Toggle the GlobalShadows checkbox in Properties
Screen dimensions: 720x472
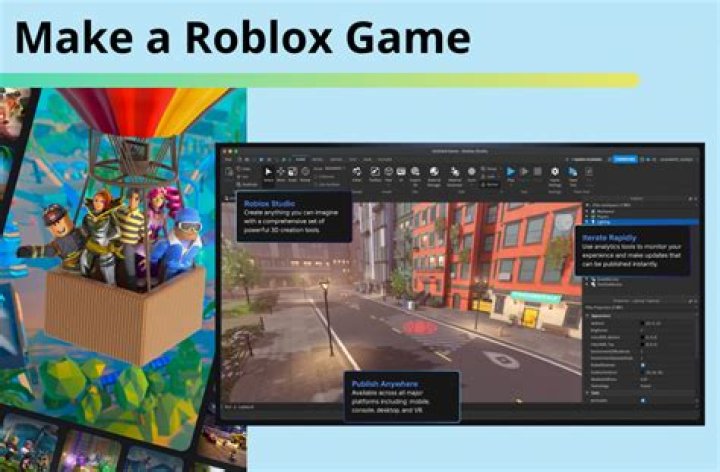pos(642,365)
